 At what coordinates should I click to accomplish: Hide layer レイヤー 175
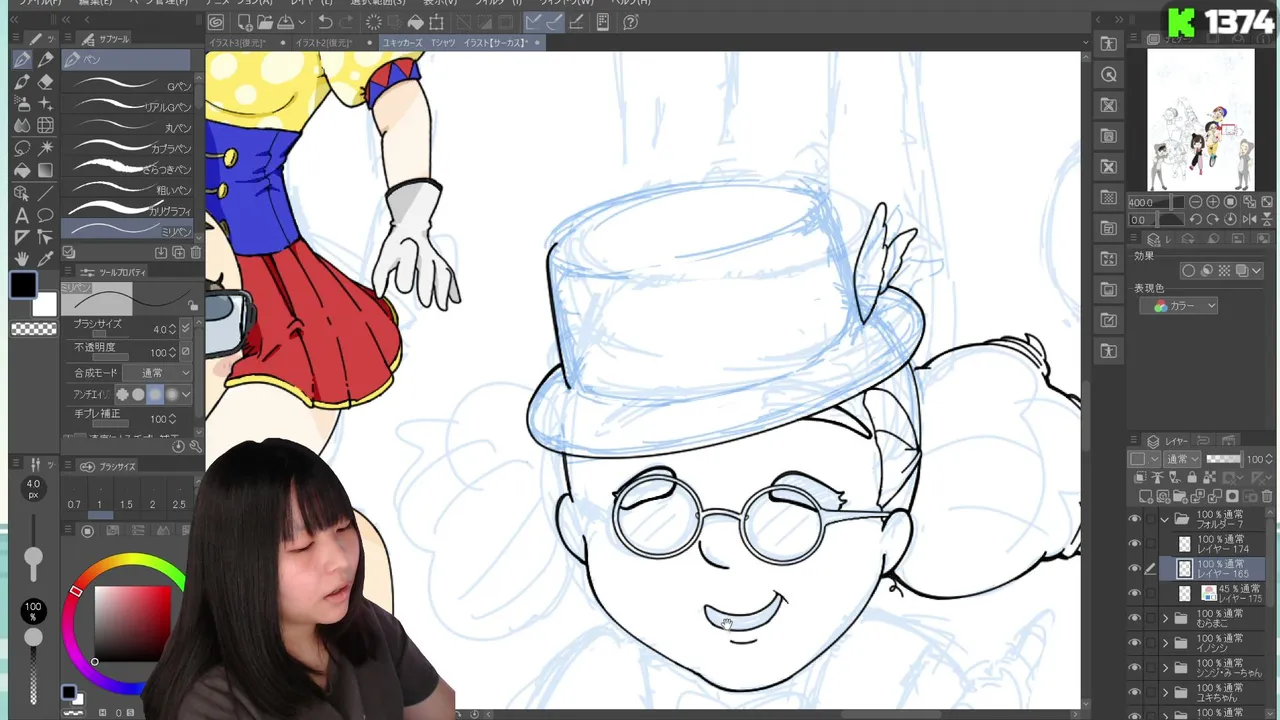[1134, 593]
